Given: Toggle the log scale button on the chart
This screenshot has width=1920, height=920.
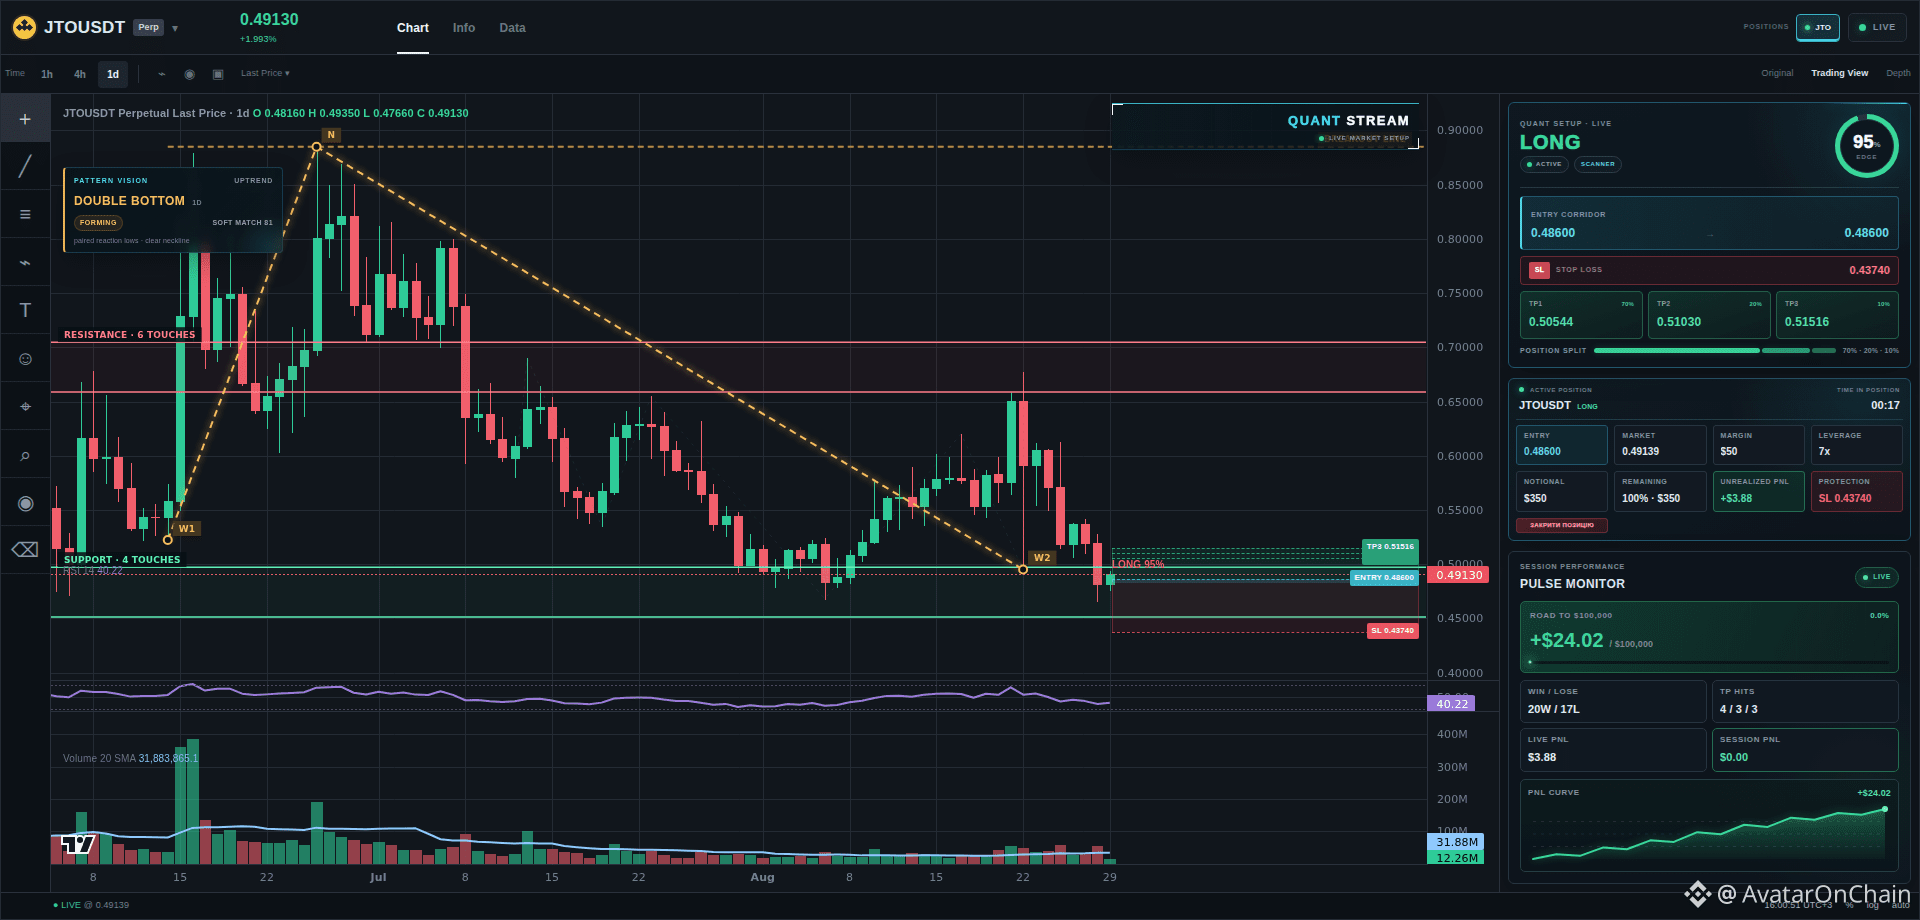Looking at the screenshot, I should point(1872,905).
